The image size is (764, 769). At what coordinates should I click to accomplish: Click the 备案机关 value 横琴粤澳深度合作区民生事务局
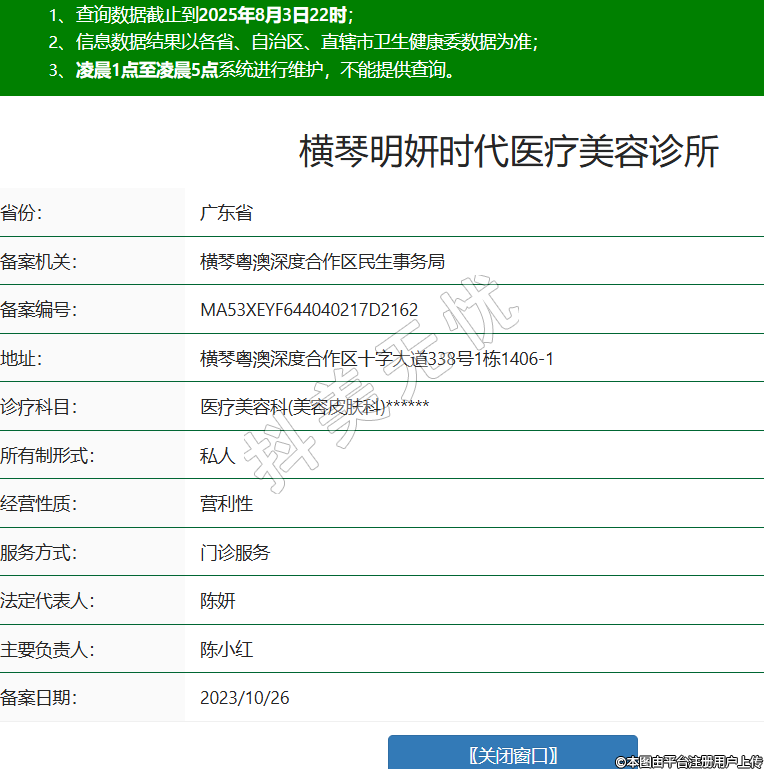[322, 262]
